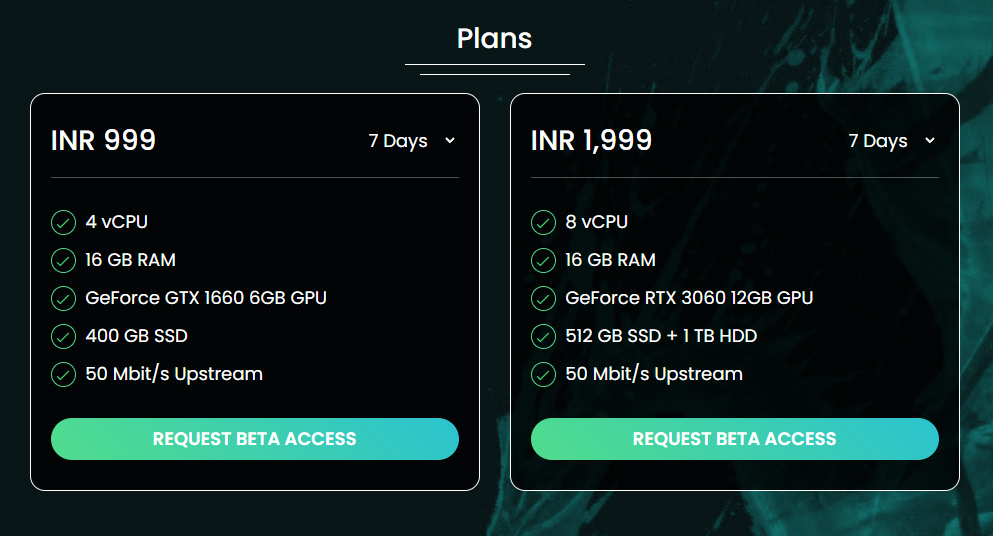Request beta access for the INR 1,999 plan
Image resolution: width=993 pixels, height=536 pixels.
tap(735, 439)
